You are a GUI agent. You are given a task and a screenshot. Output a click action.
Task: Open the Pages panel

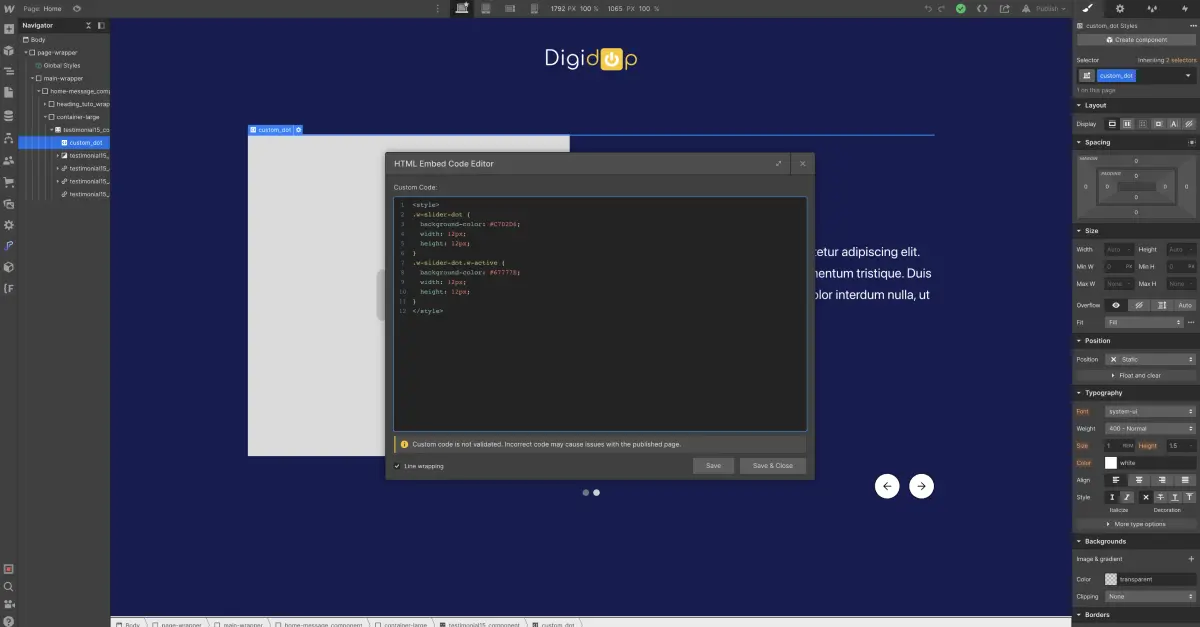click(9, 94)
